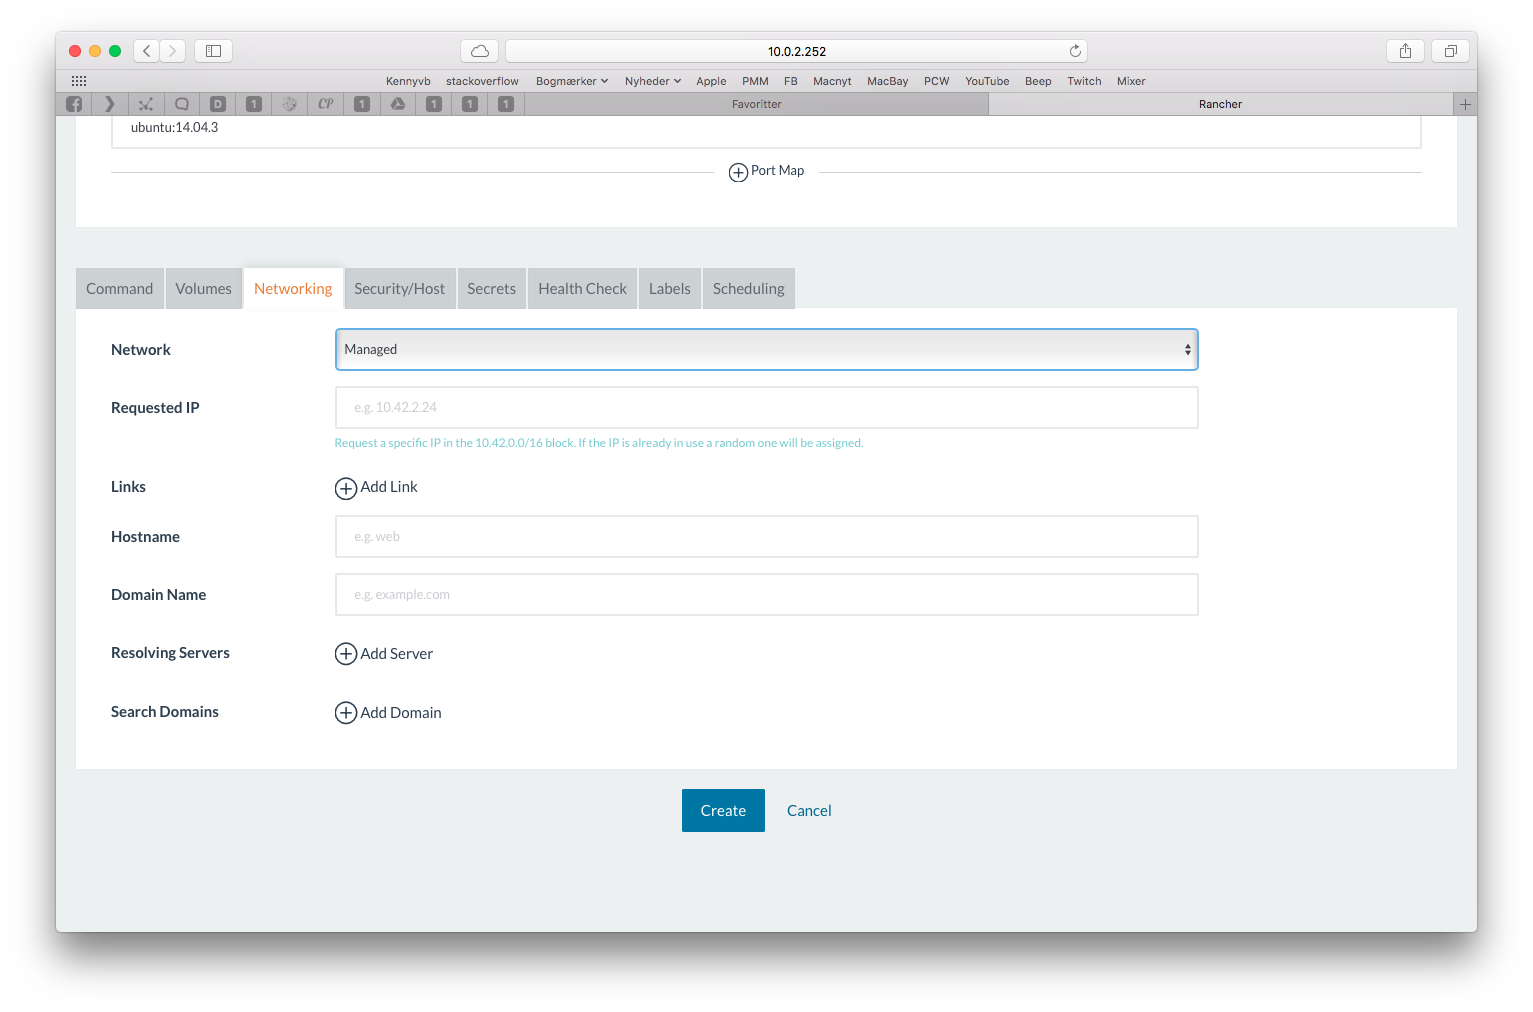Open the stackoverflow bookmark
The width and height of the screenshot is (1533, 1012).
tap(482, 81)
